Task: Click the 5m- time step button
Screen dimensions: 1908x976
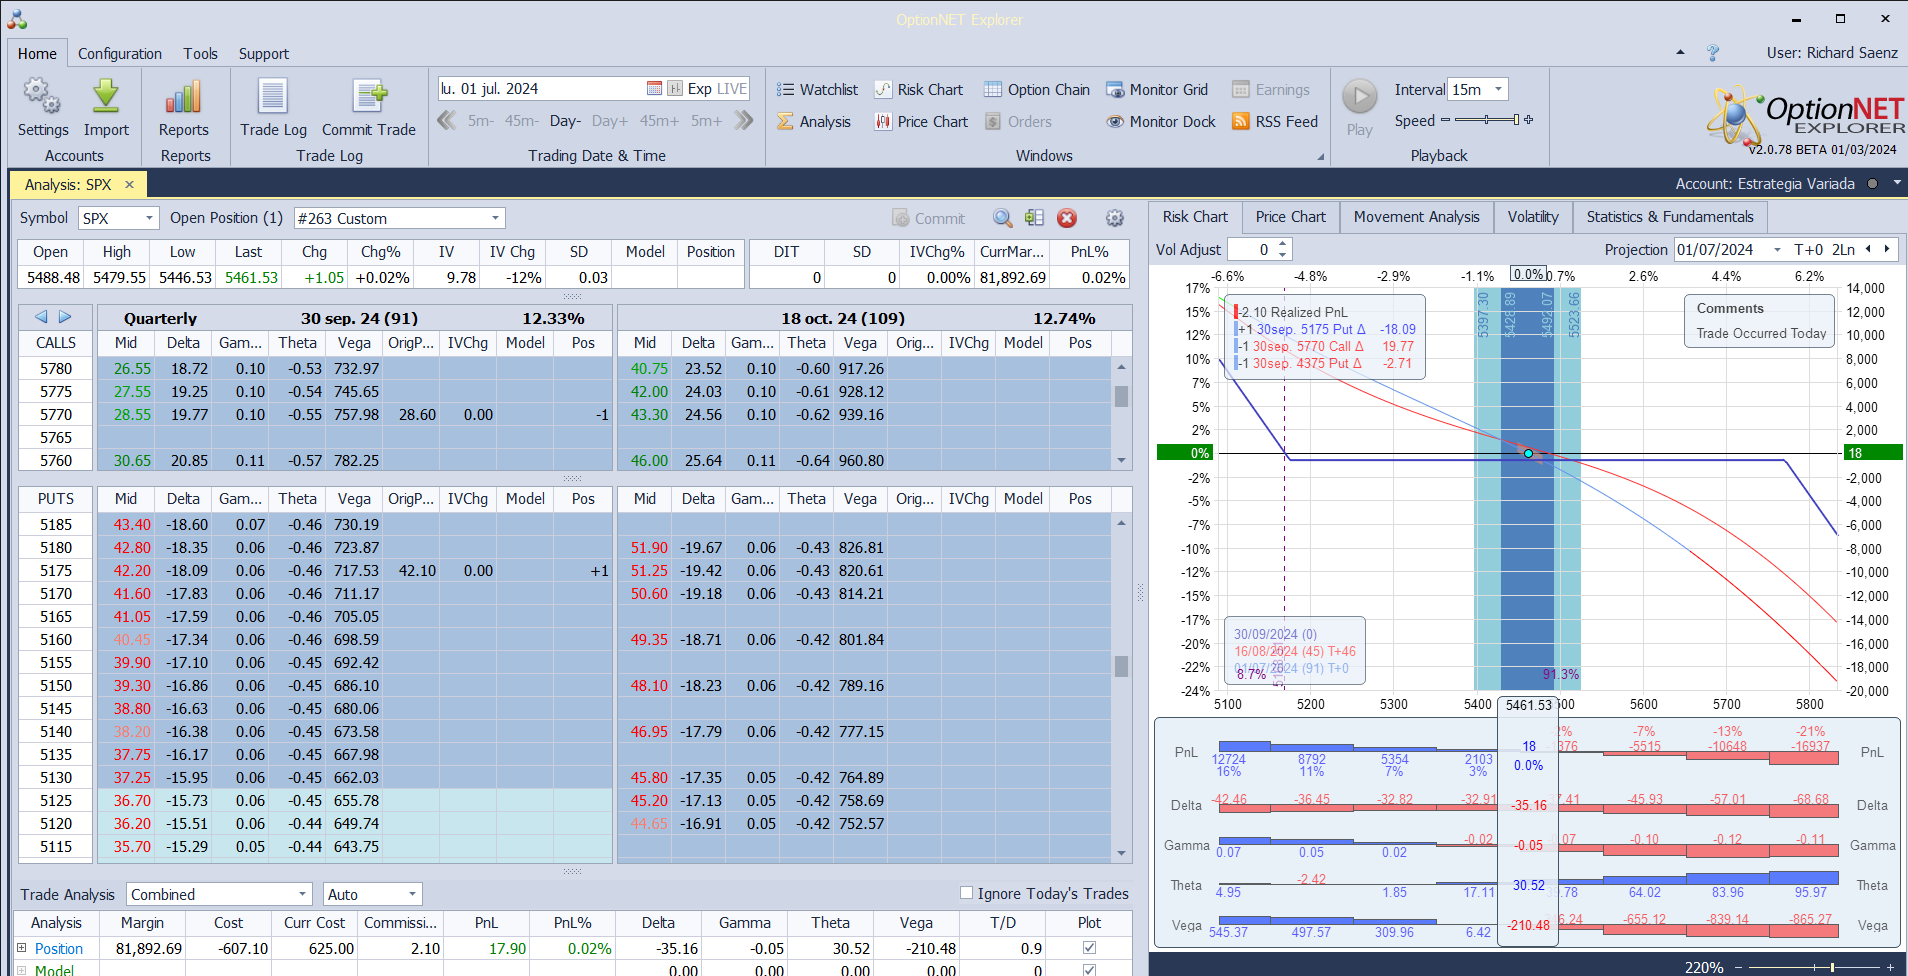Action: point(481,121)
